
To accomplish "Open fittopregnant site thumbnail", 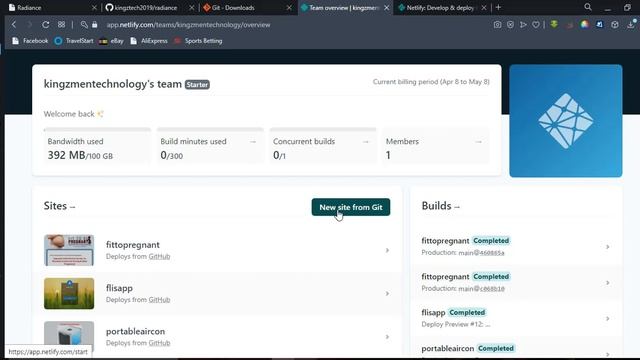I will (69, 250).
